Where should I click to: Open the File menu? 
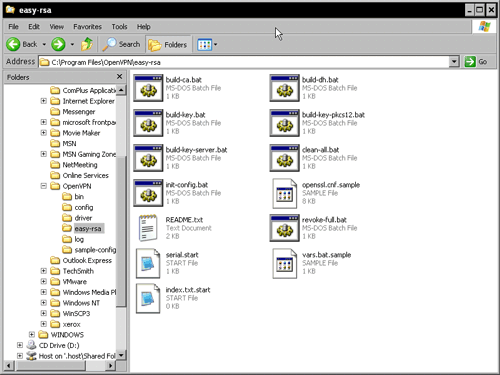[13, 27]
